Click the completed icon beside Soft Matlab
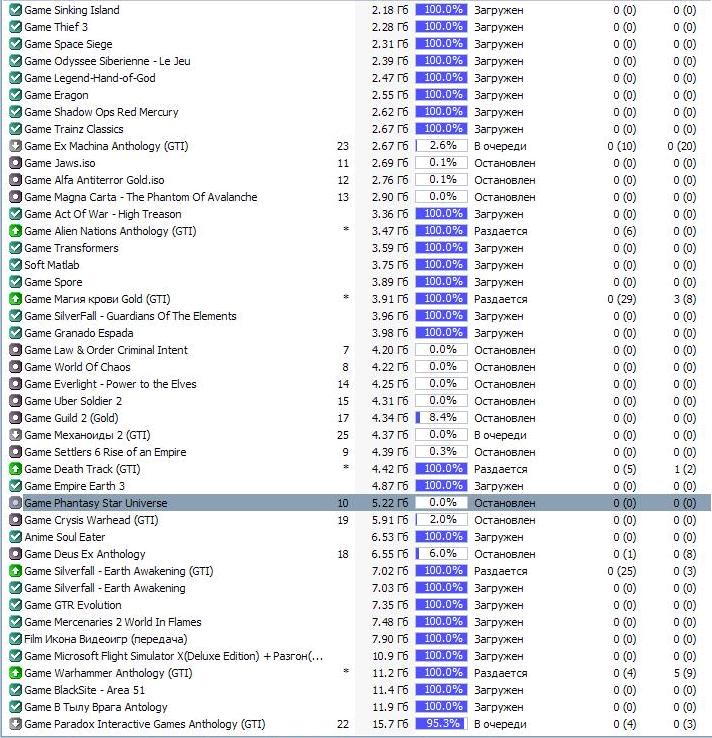 pos(16,265)
